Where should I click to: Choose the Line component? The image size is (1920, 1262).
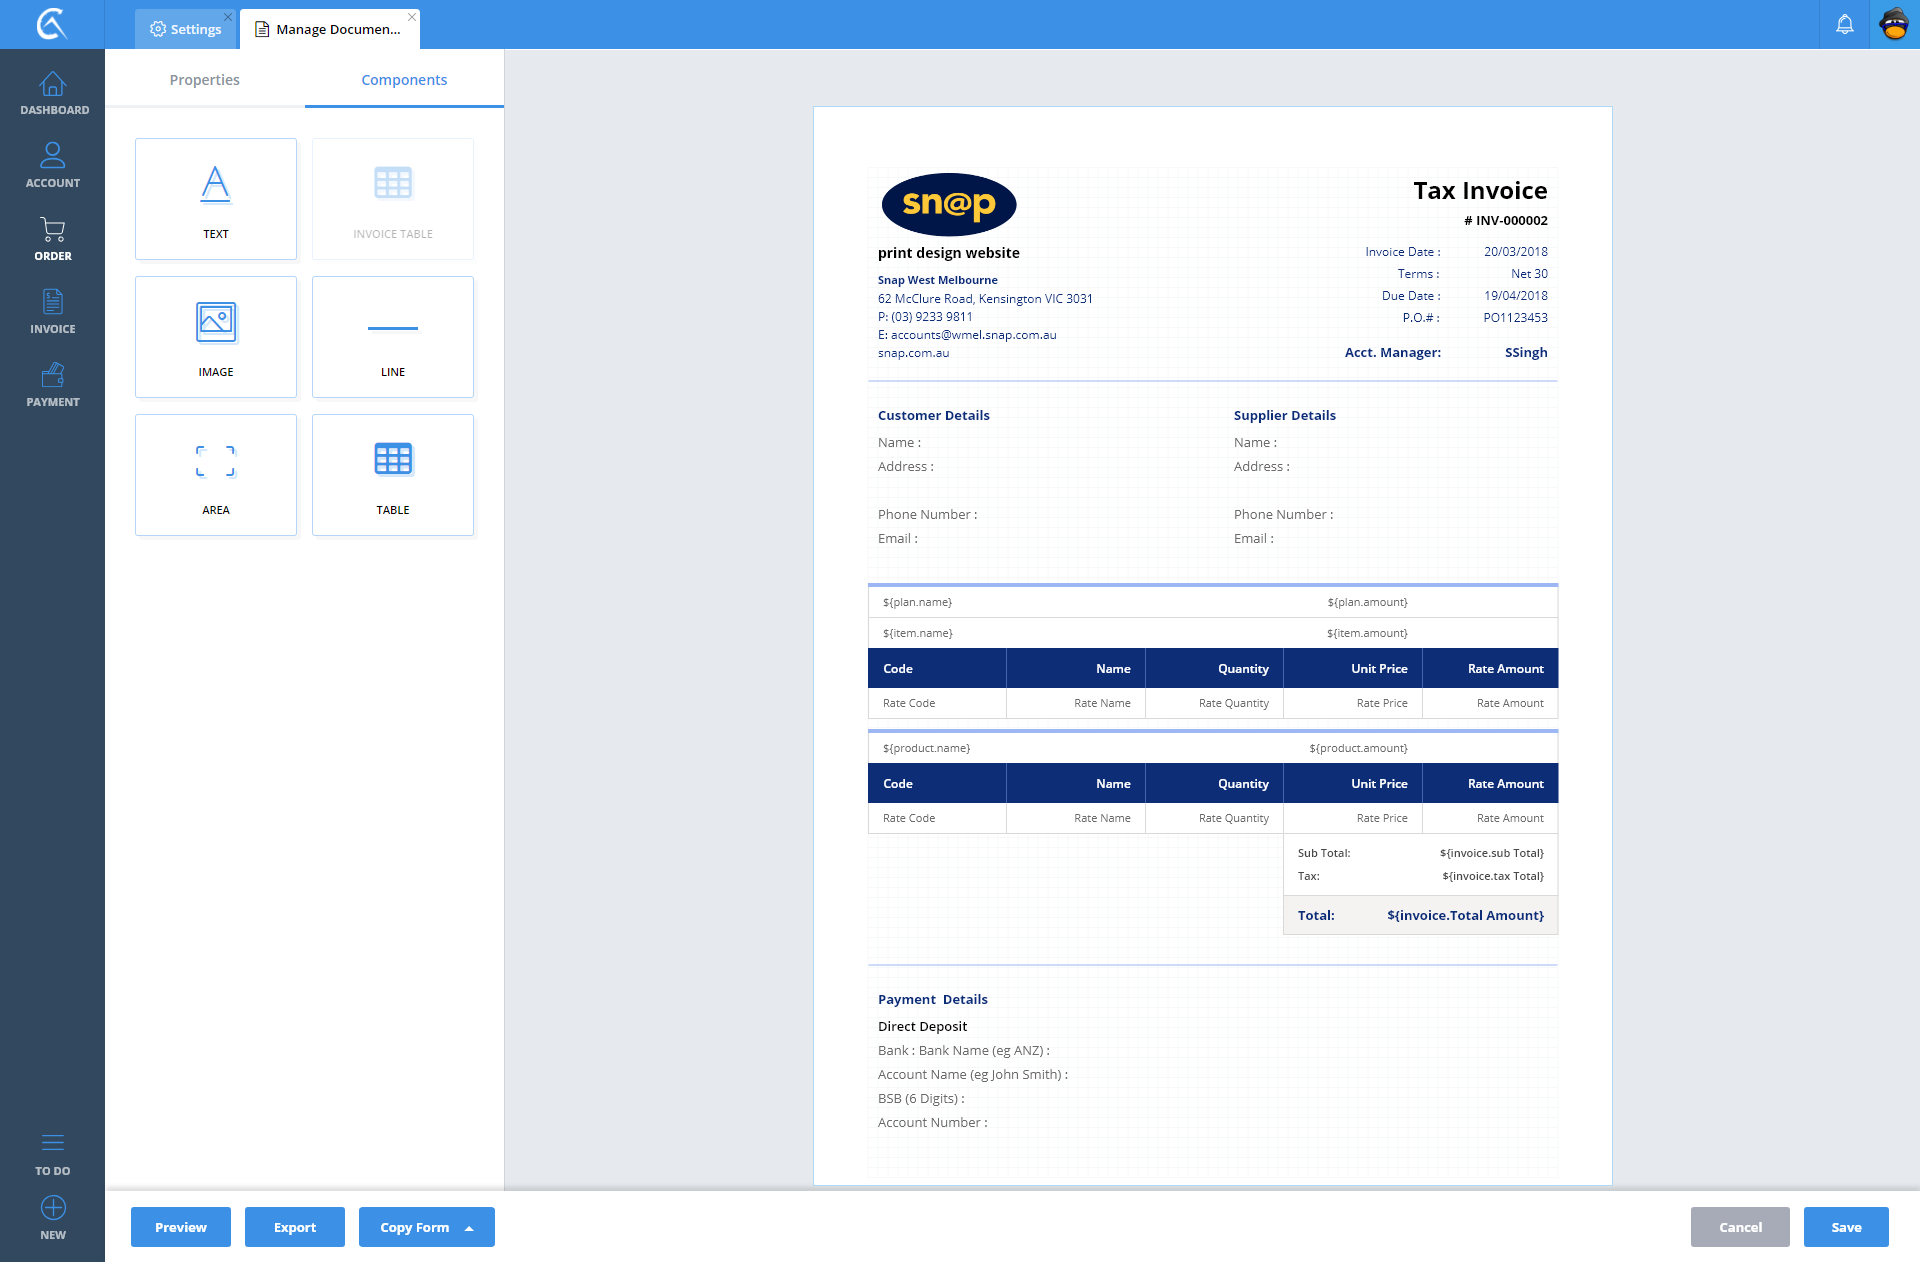[392, 336]
